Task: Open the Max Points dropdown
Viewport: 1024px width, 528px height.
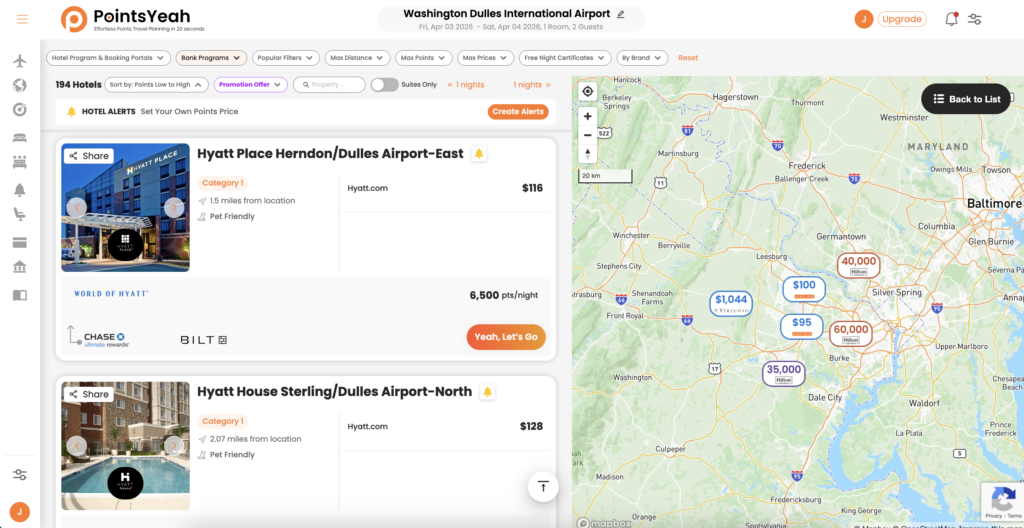Action: 424,58
